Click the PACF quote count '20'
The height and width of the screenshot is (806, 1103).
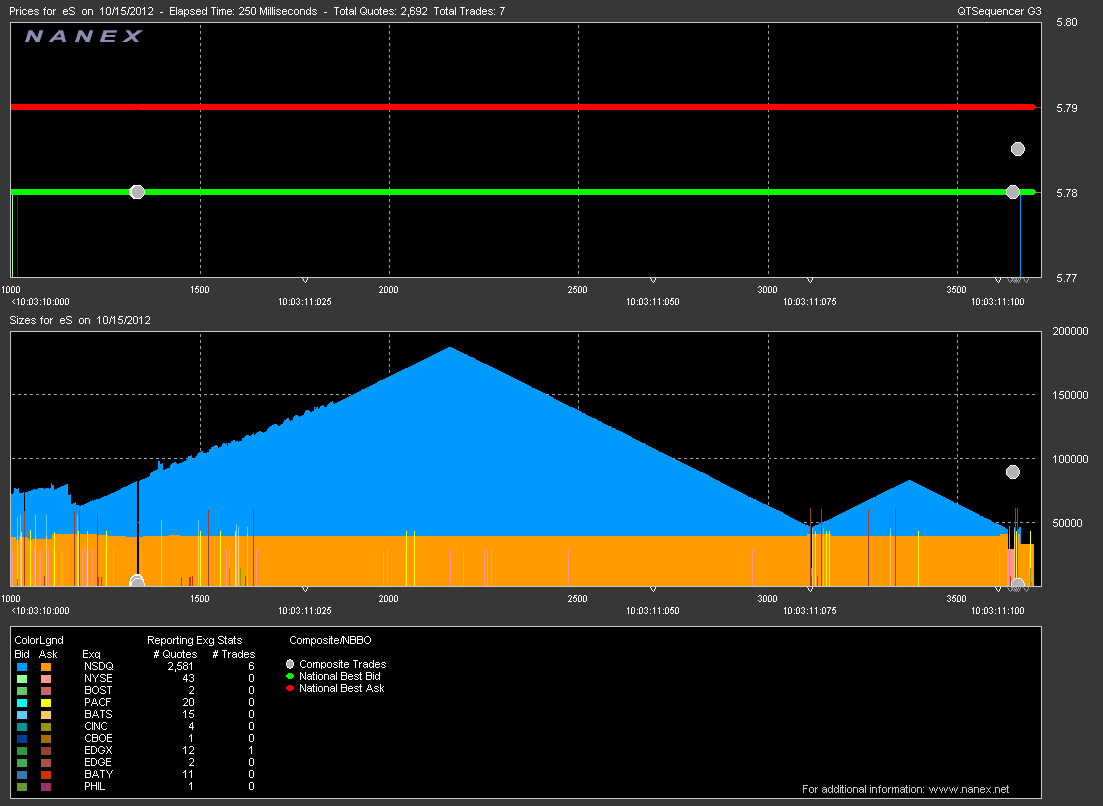click(188, 703)
